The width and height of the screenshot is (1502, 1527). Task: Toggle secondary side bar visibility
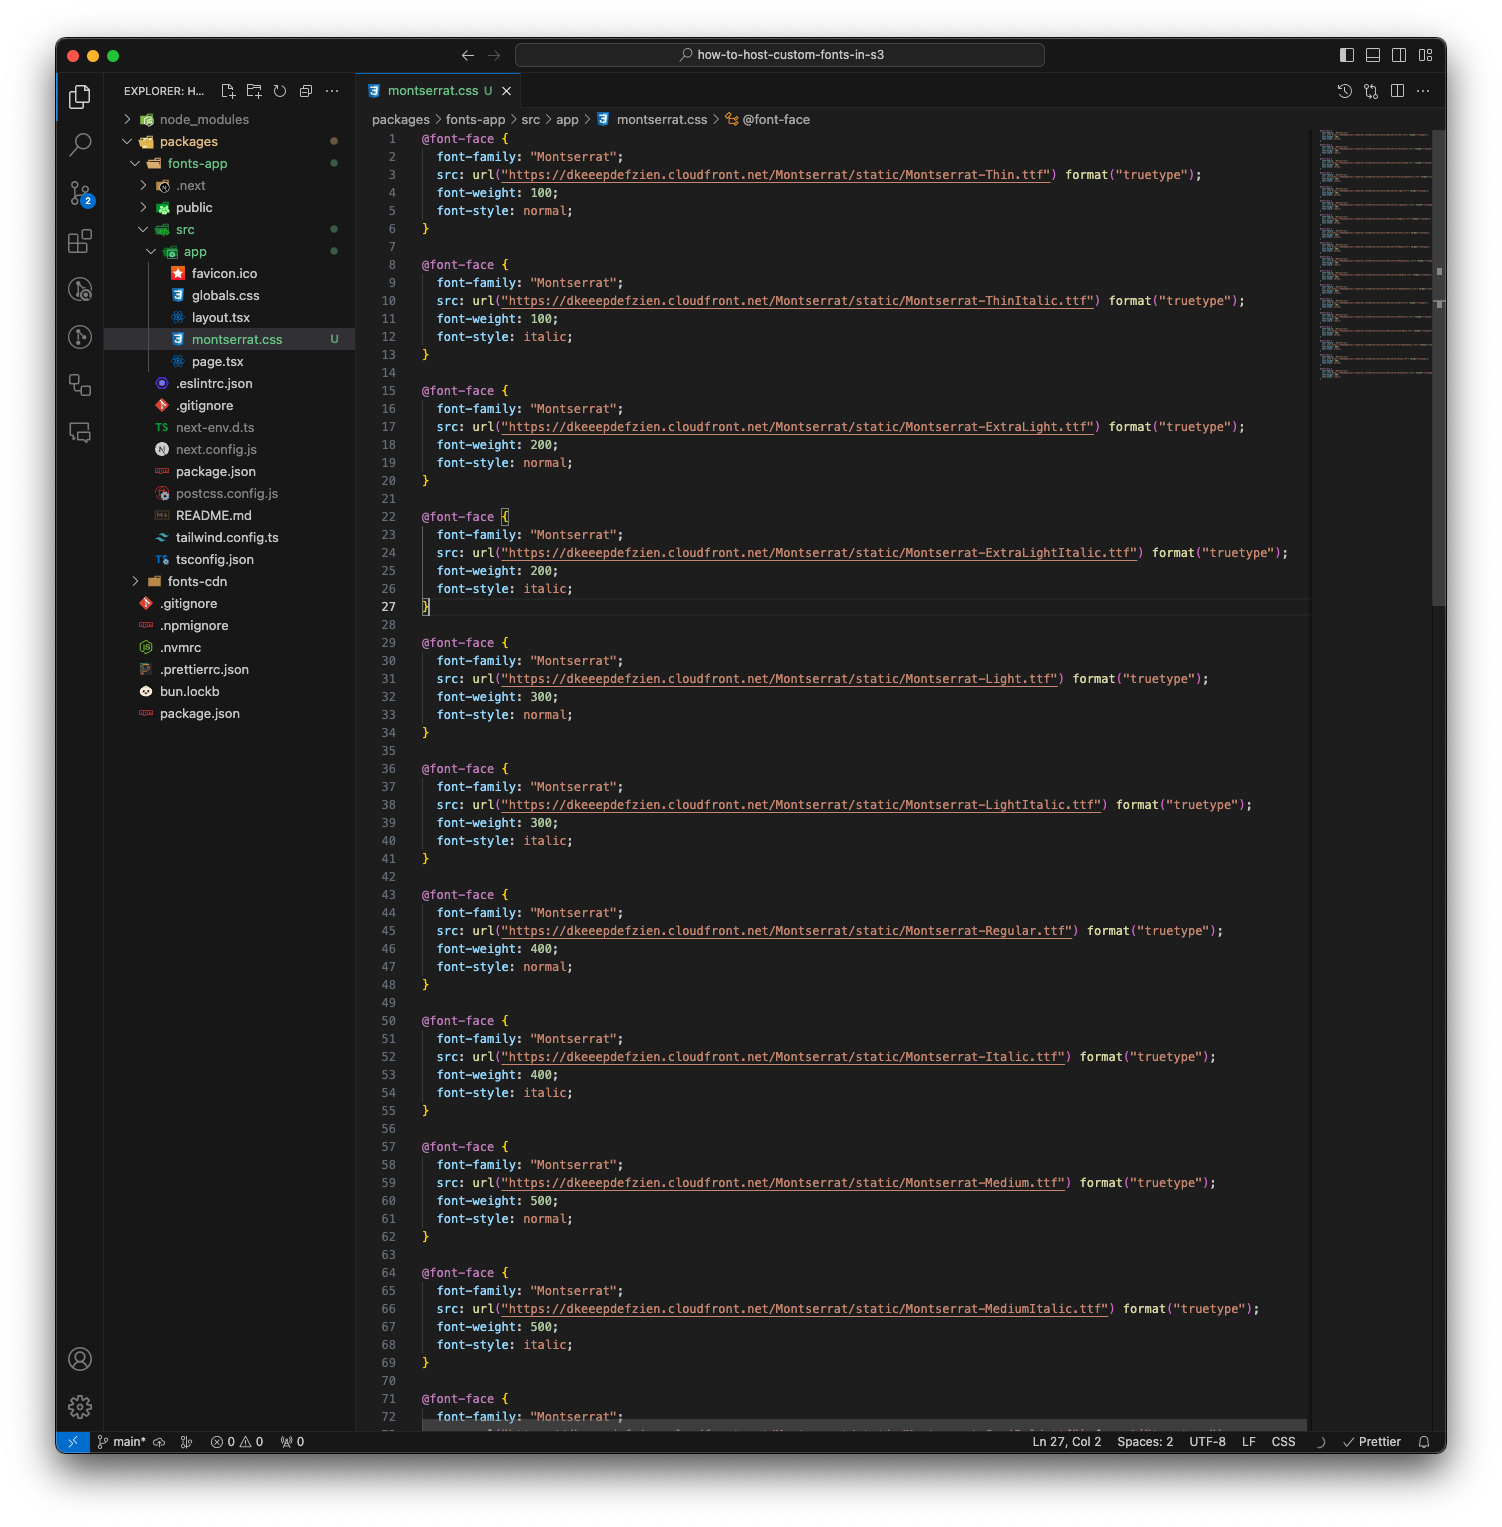pos(1399,55)
